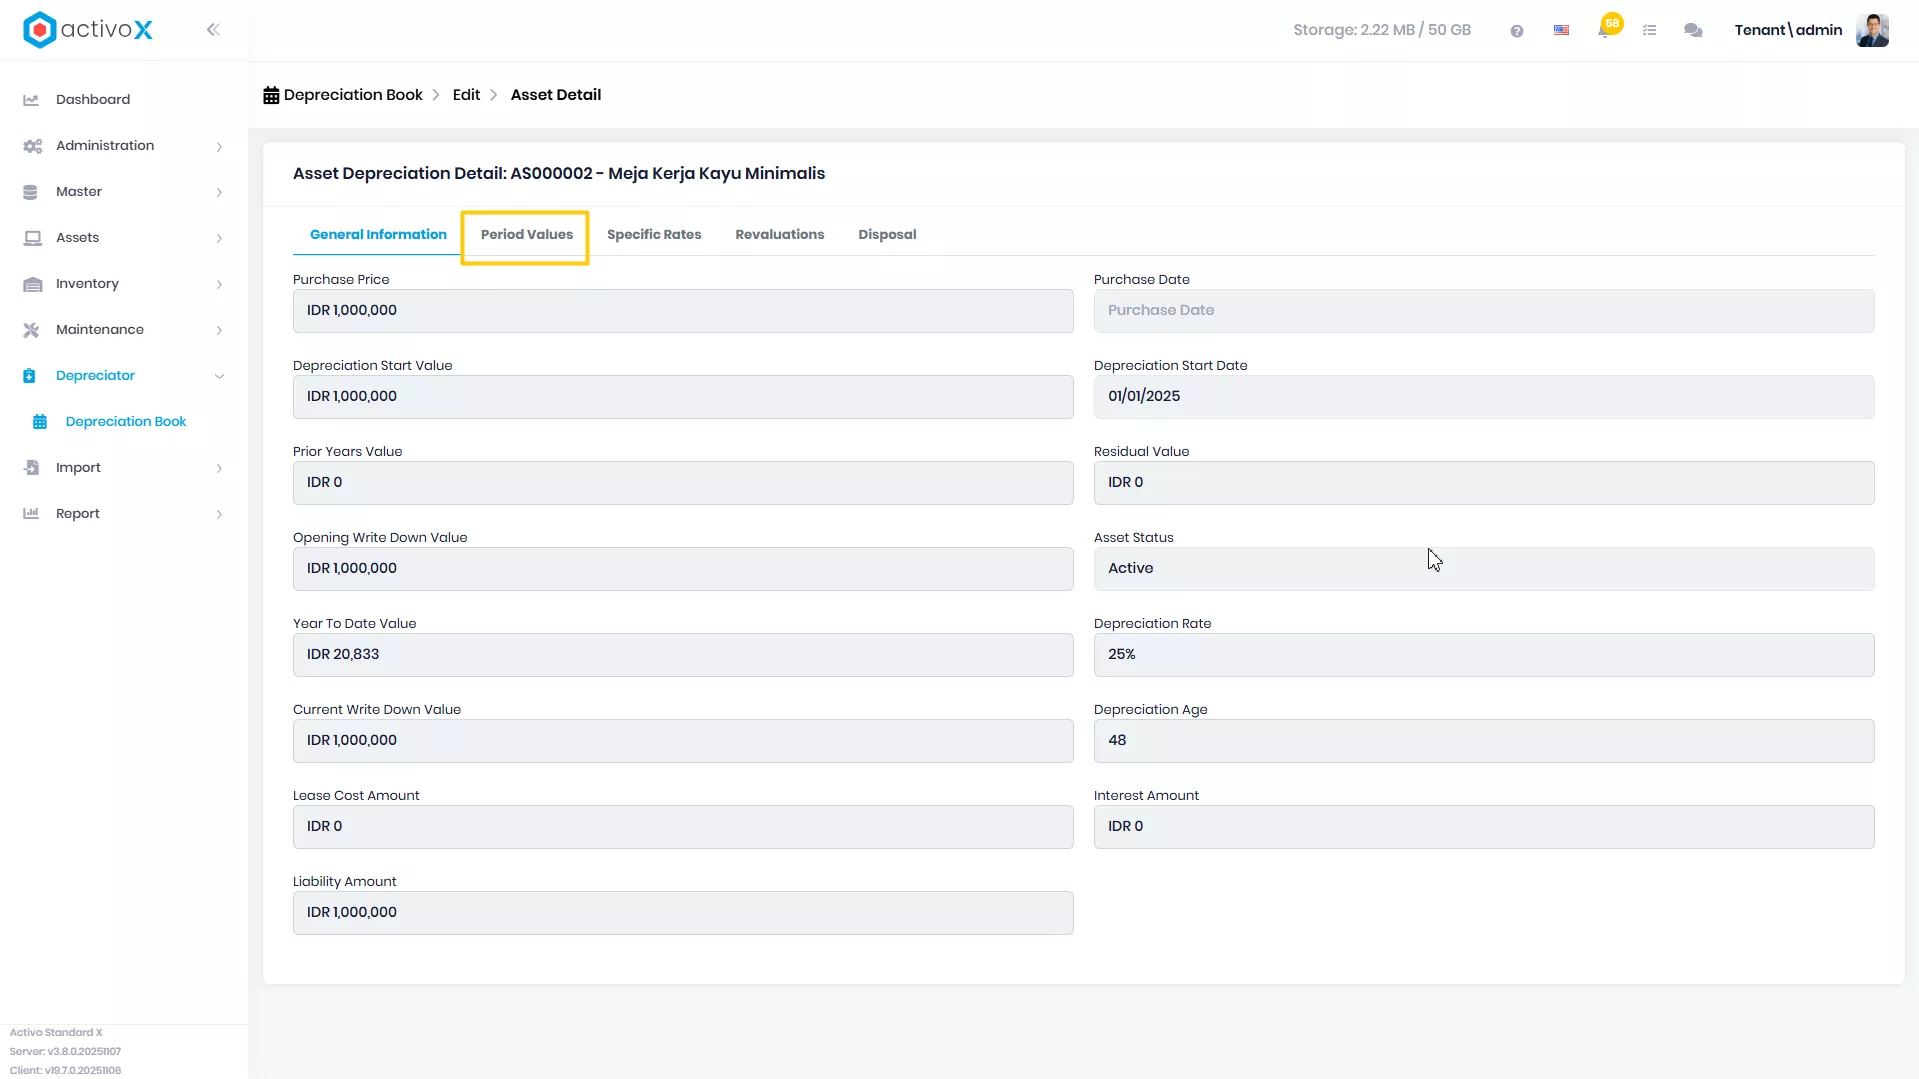1919x1079 pixels.
Task: Click the admin user avatar
Action: 1872,30
